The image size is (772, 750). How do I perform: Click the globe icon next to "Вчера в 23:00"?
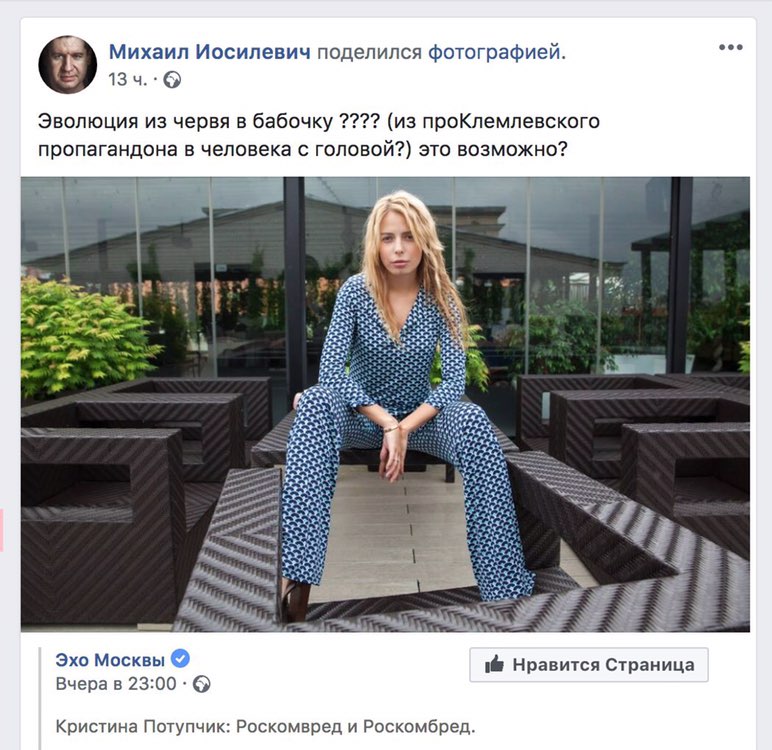201,684
